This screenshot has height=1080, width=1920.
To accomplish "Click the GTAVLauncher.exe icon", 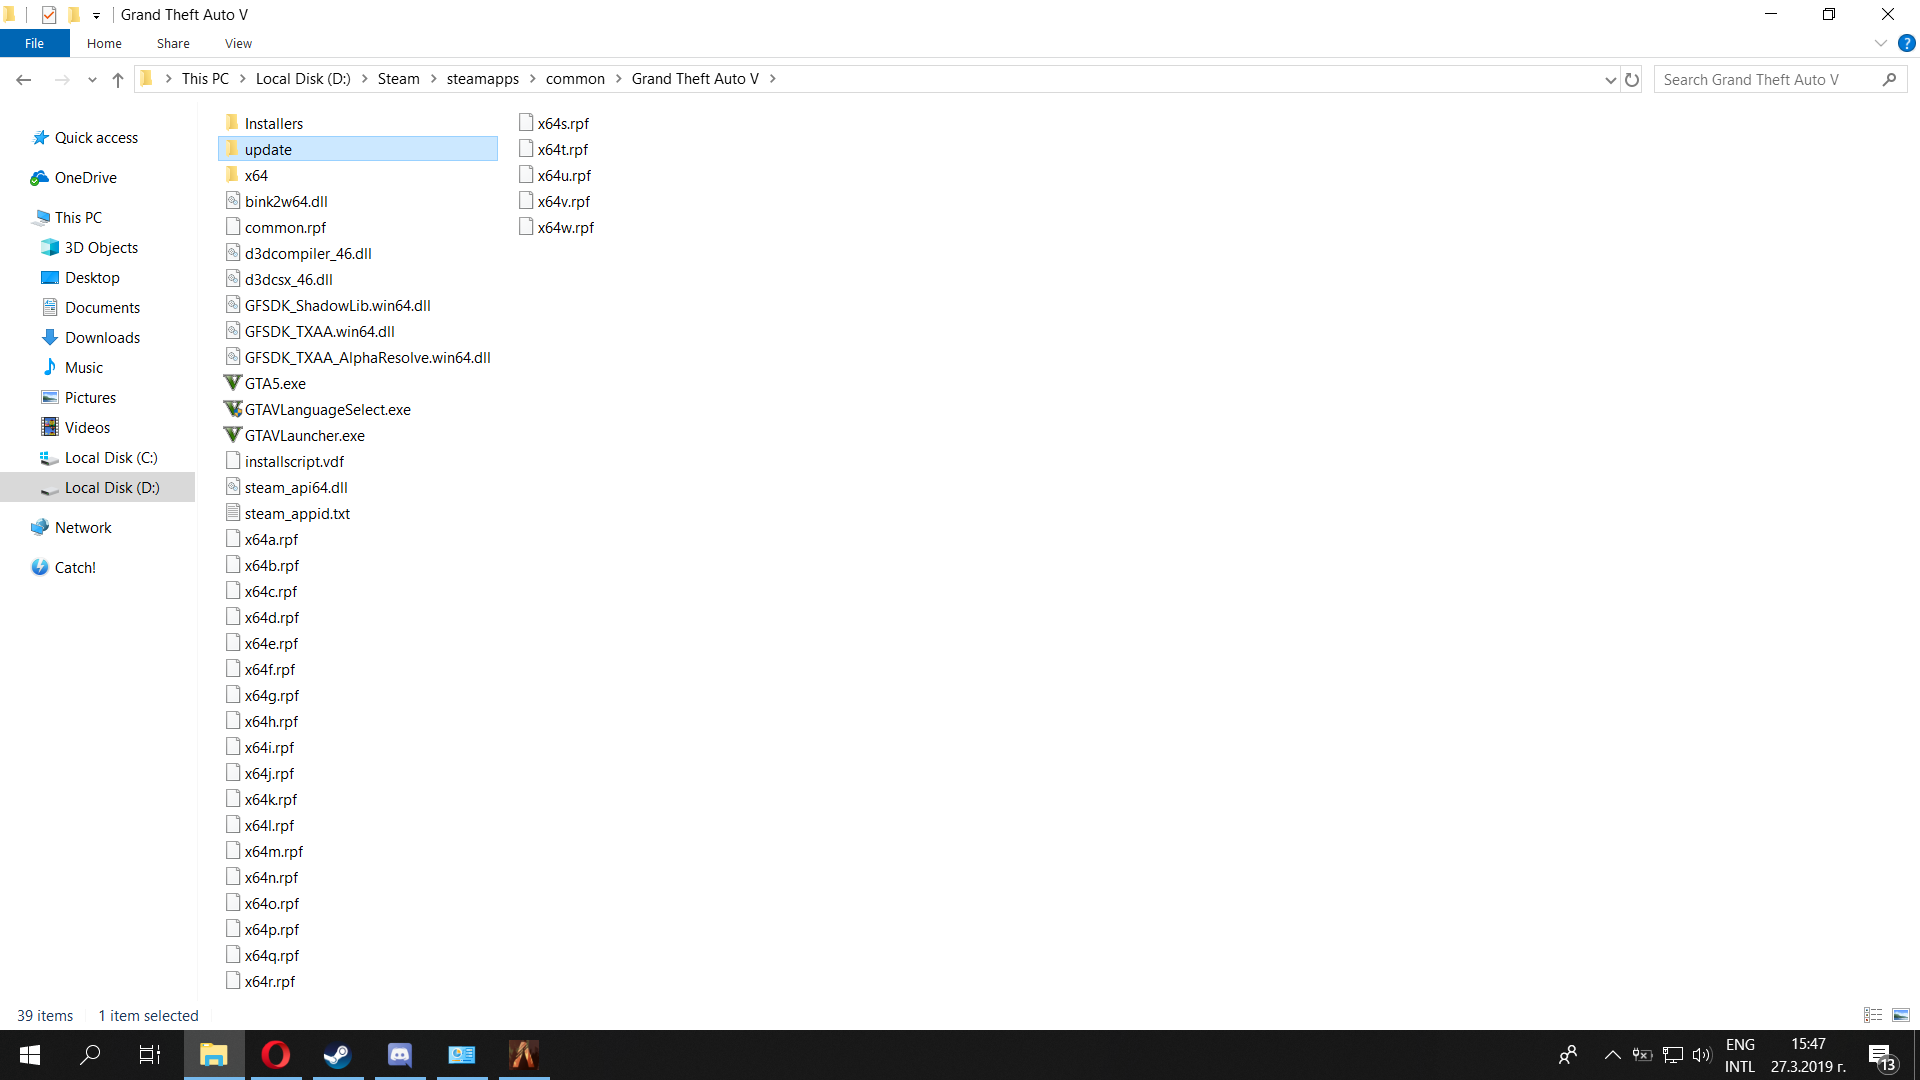I will coord(233,435).
